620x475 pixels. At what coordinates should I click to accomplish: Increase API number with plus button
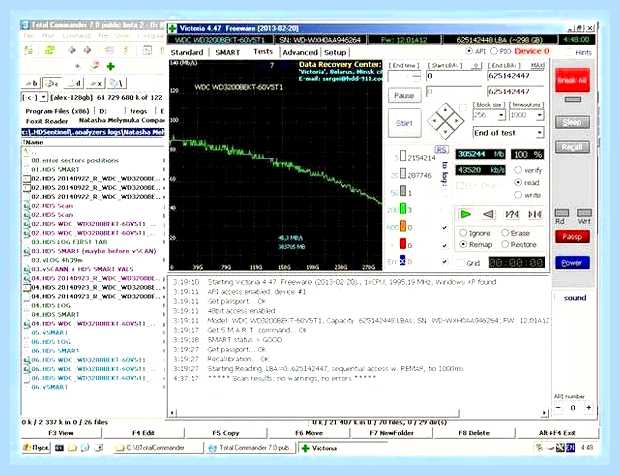(589, 407)
